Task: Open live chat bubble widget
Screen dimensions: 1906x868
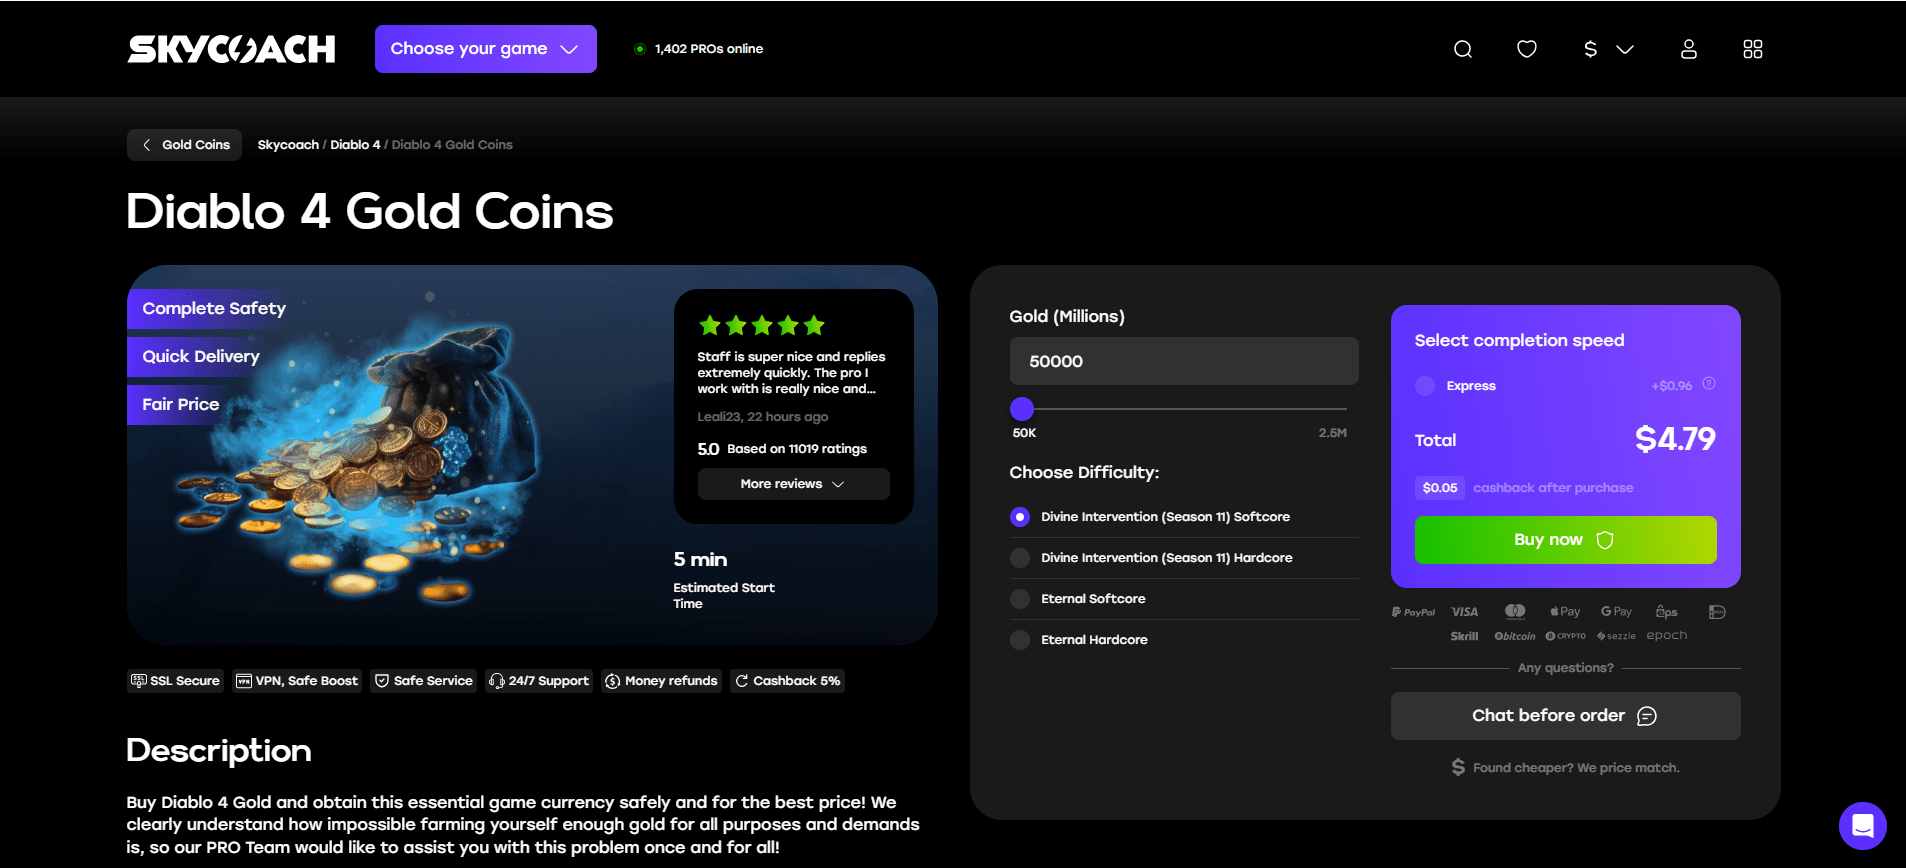Action: [x=1862, y=826]
